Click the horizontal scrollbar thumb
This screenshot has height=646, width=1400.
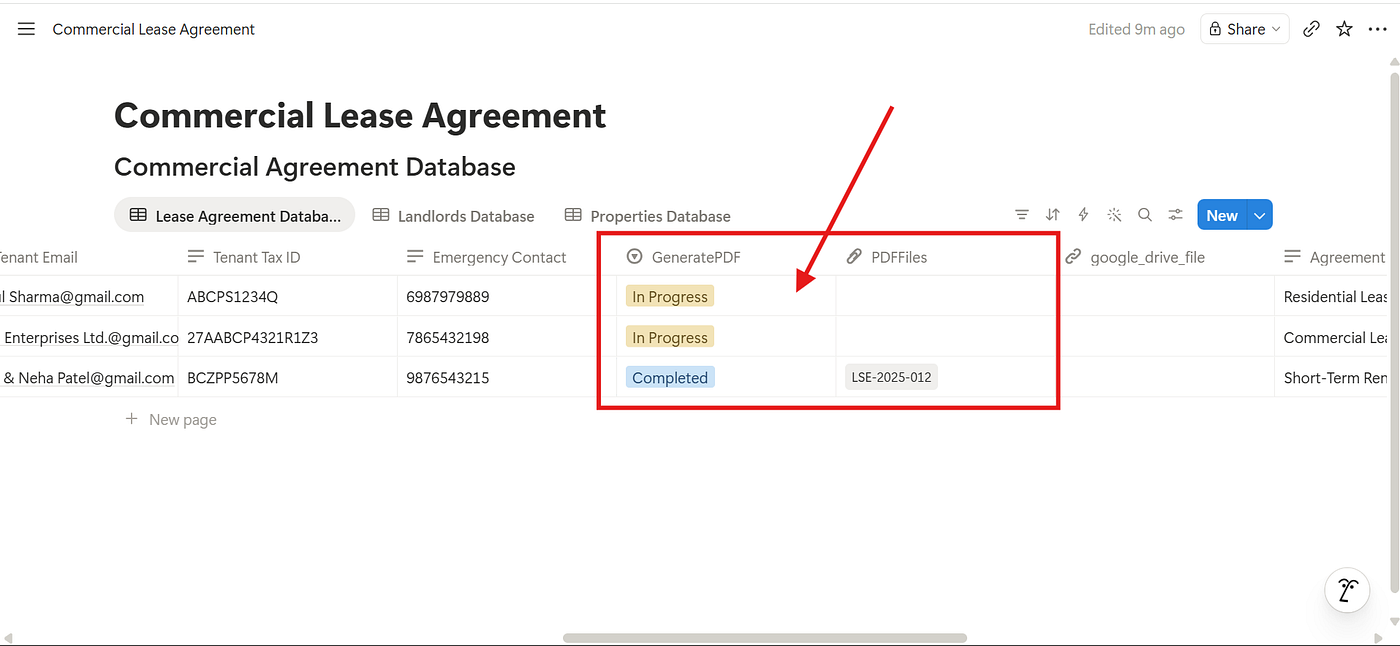(x=765, y=638)
